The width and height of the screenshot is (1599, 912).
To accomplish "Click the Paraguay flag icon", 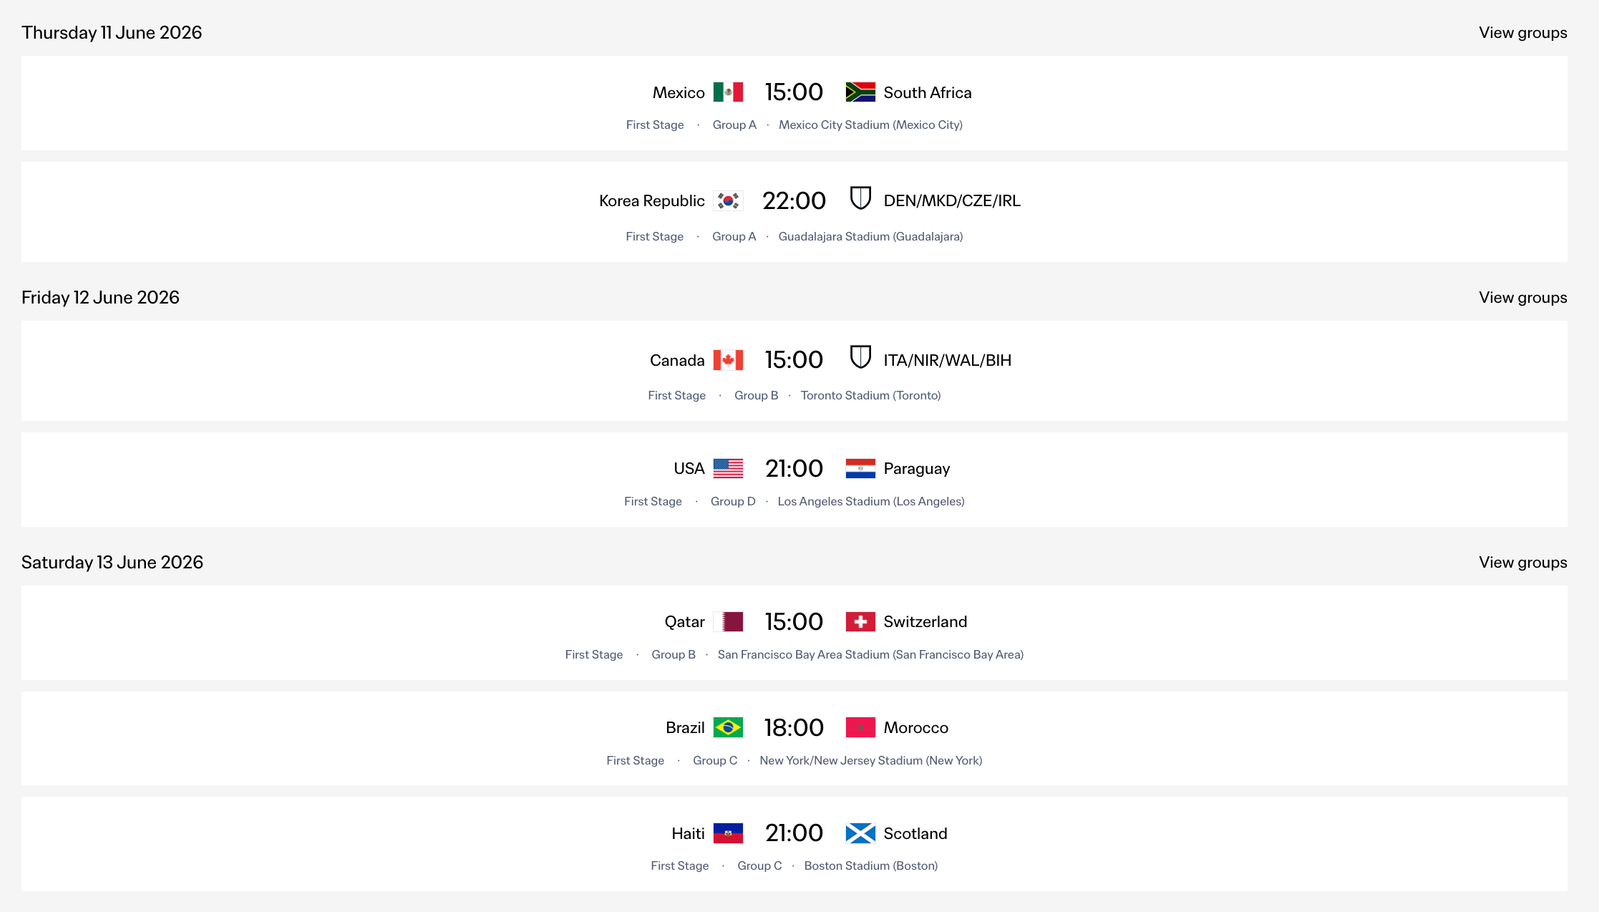I will pyautogui.click(x=860, y=469).
